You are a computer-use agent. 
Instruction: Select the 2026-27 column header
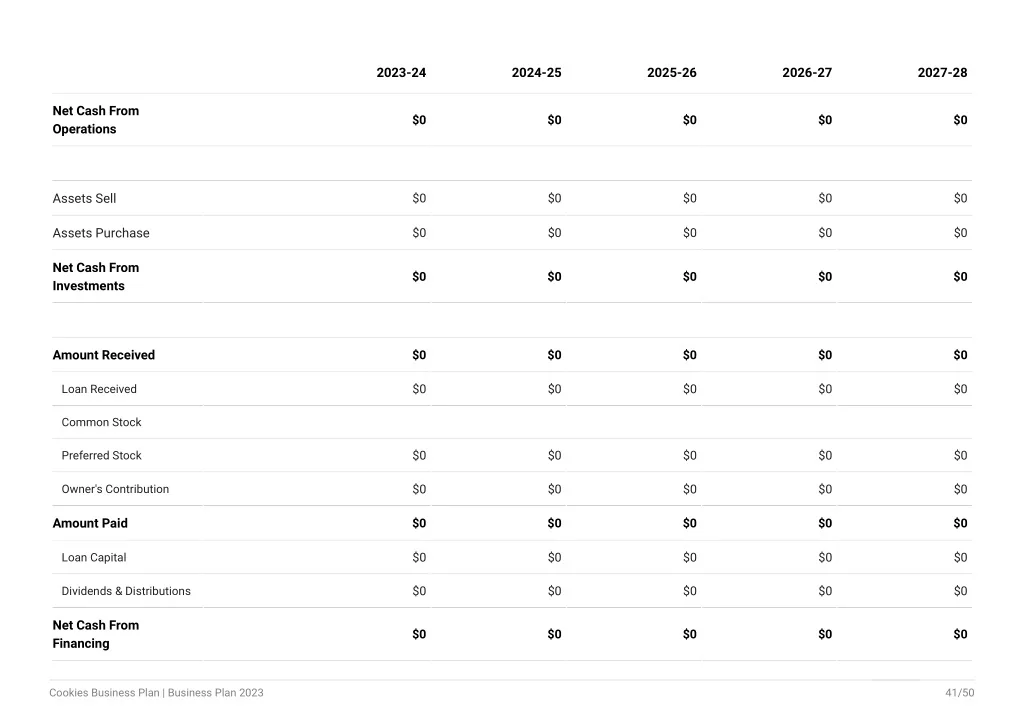807,72
